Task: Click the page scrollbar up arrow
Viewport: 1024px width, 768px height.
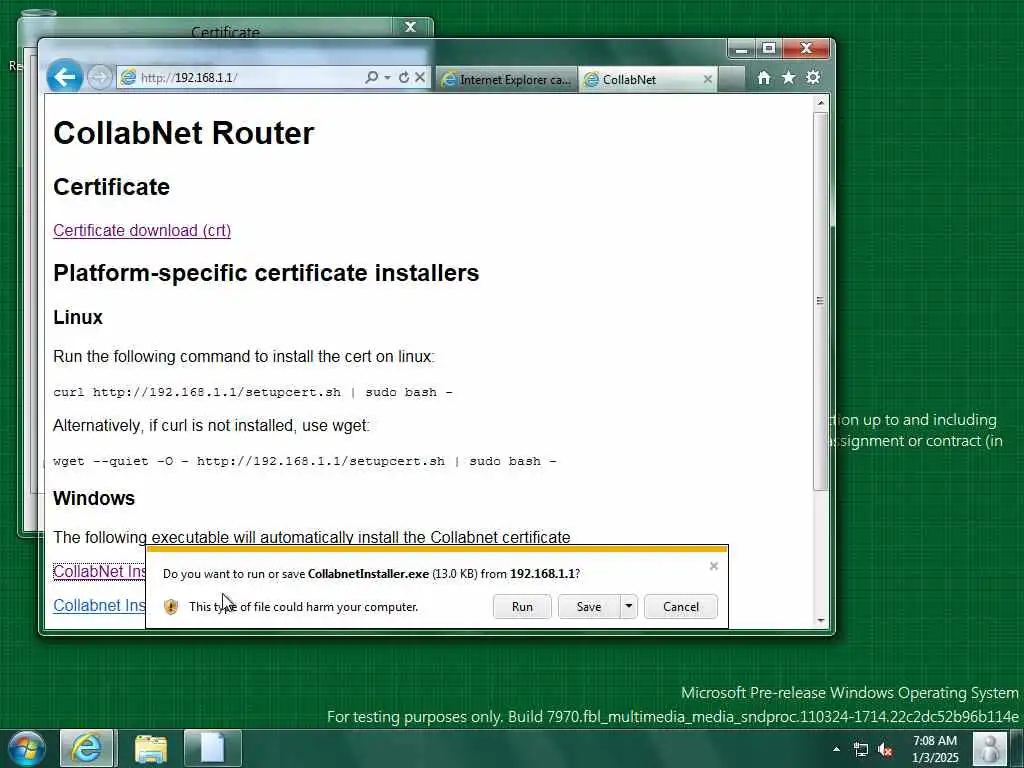Action: point(821,103)
